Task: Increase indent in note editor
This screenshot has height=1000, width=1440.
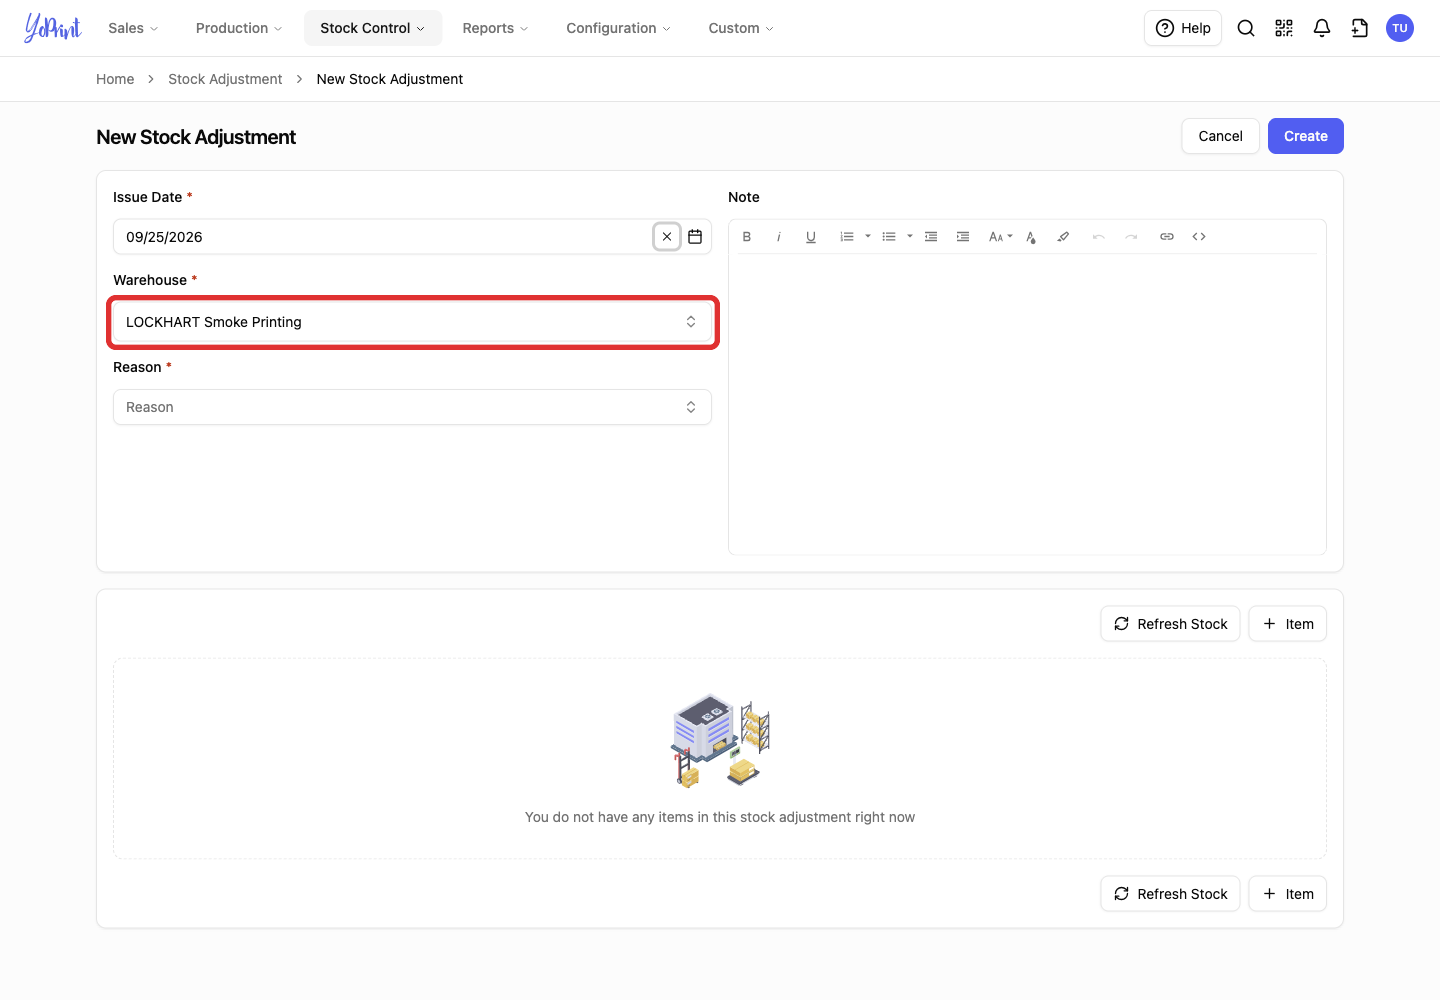Action: click(x=963, y=237)
